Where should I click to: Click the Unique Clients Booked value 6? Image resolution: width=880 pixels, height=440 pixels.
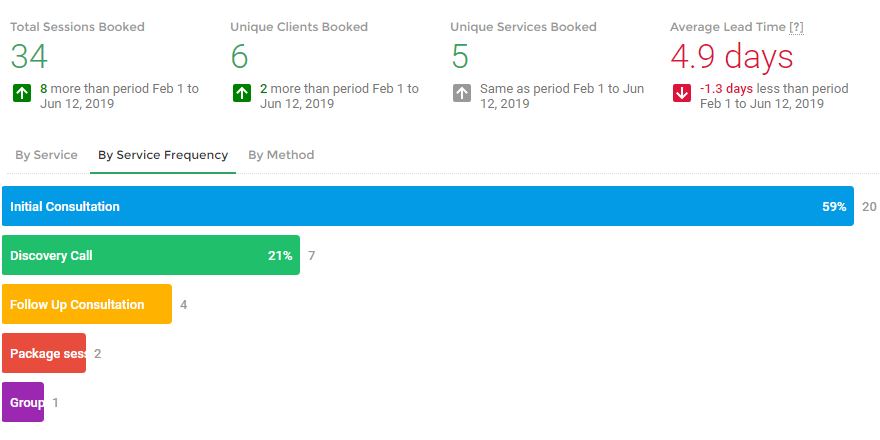(x=240, y=56)
